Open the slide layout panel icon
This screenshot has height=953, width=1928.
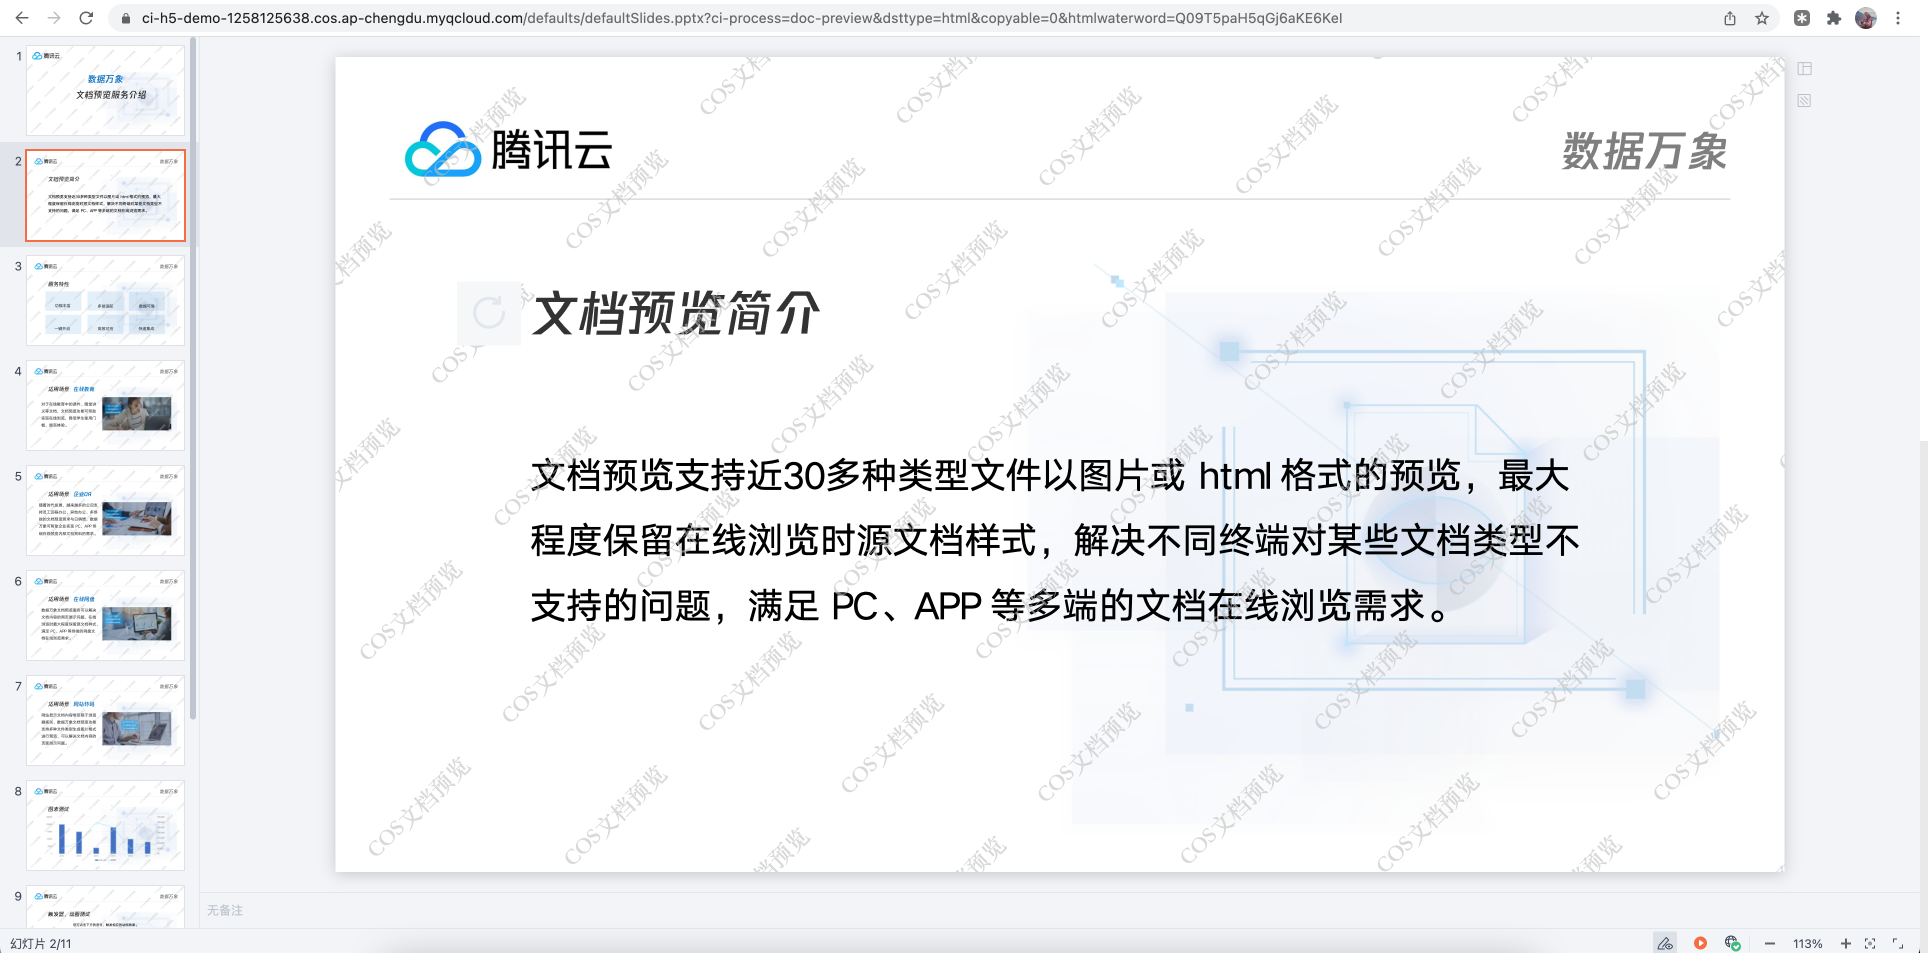click(x=1804, y=69)
